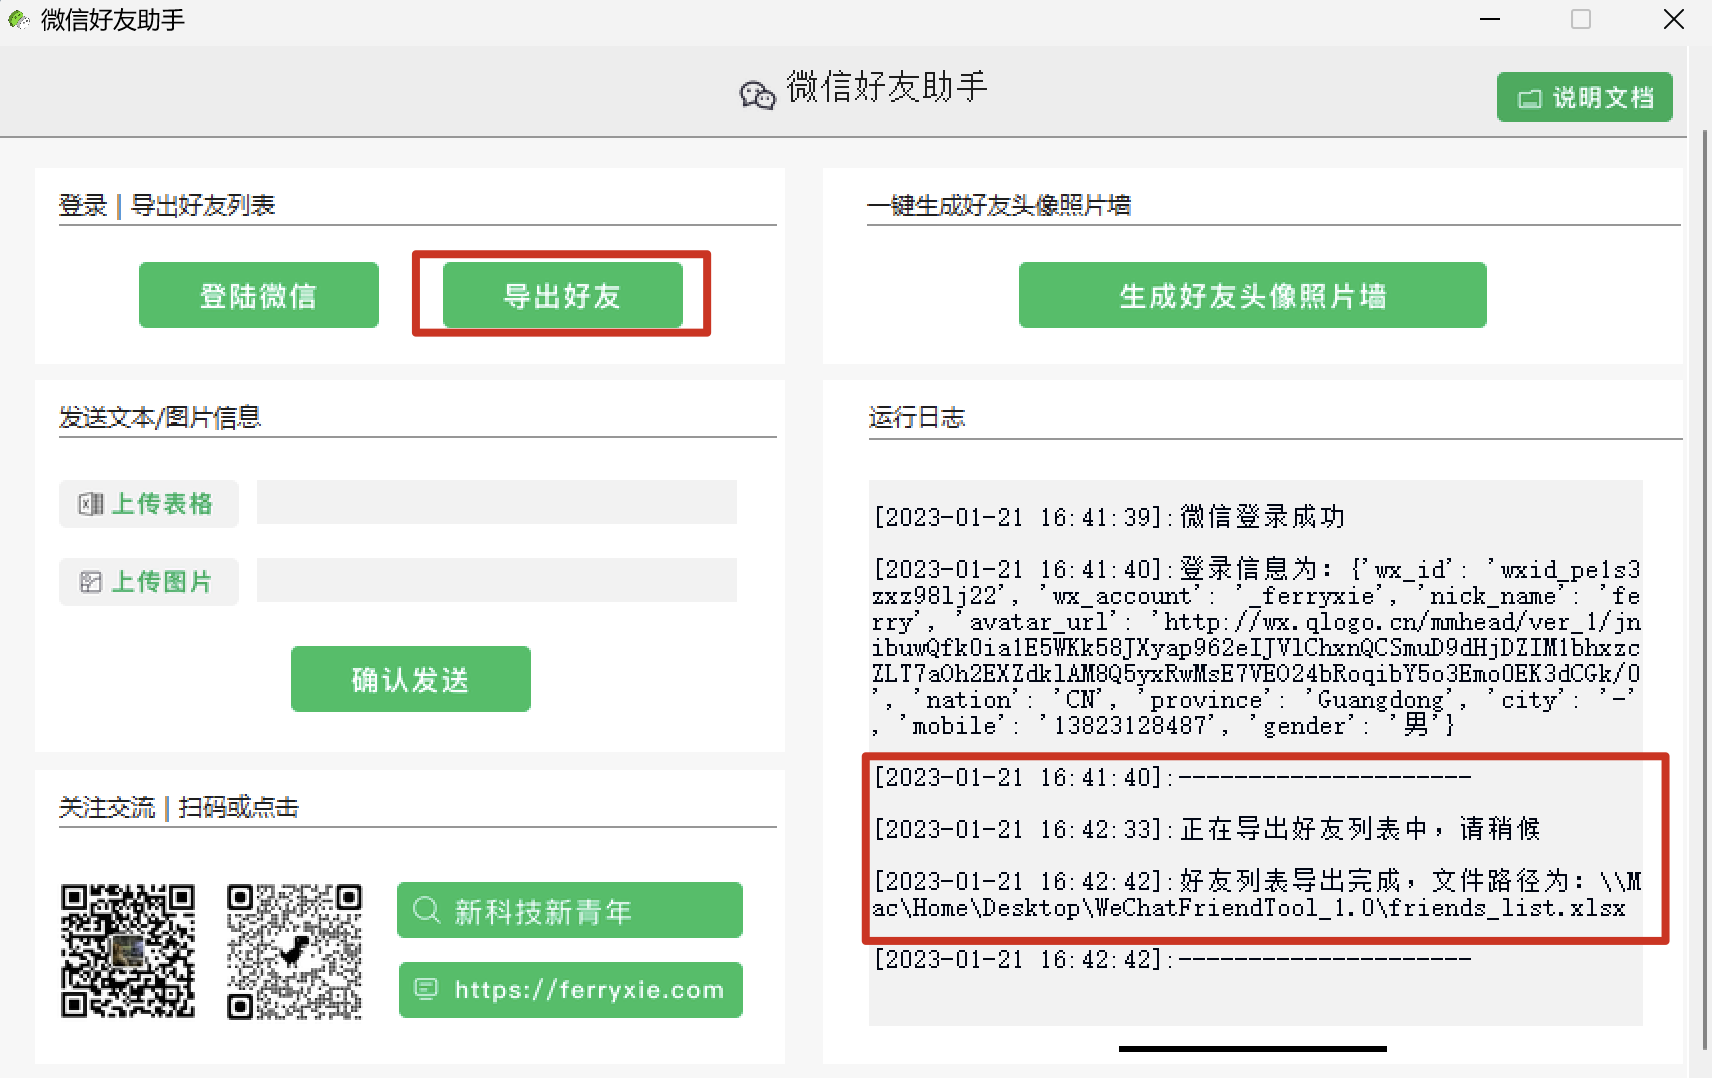Image resolution: width=1712 pixels, height=1078 pixels.
Task: Click 确认发送 to confirm sending
Action: pyautogui.click(x=410, y=678)
